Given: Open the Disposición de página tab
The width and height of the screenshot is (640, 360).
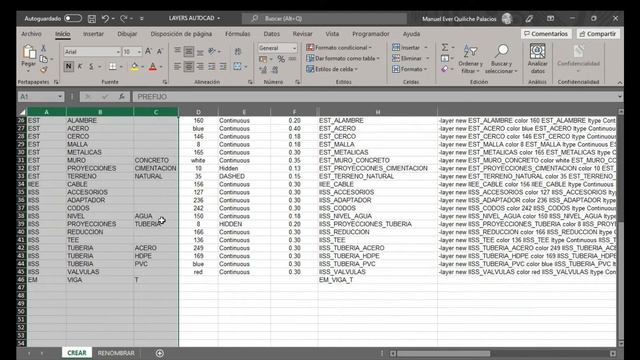Looking at the screenshot, I should point(181,34).
